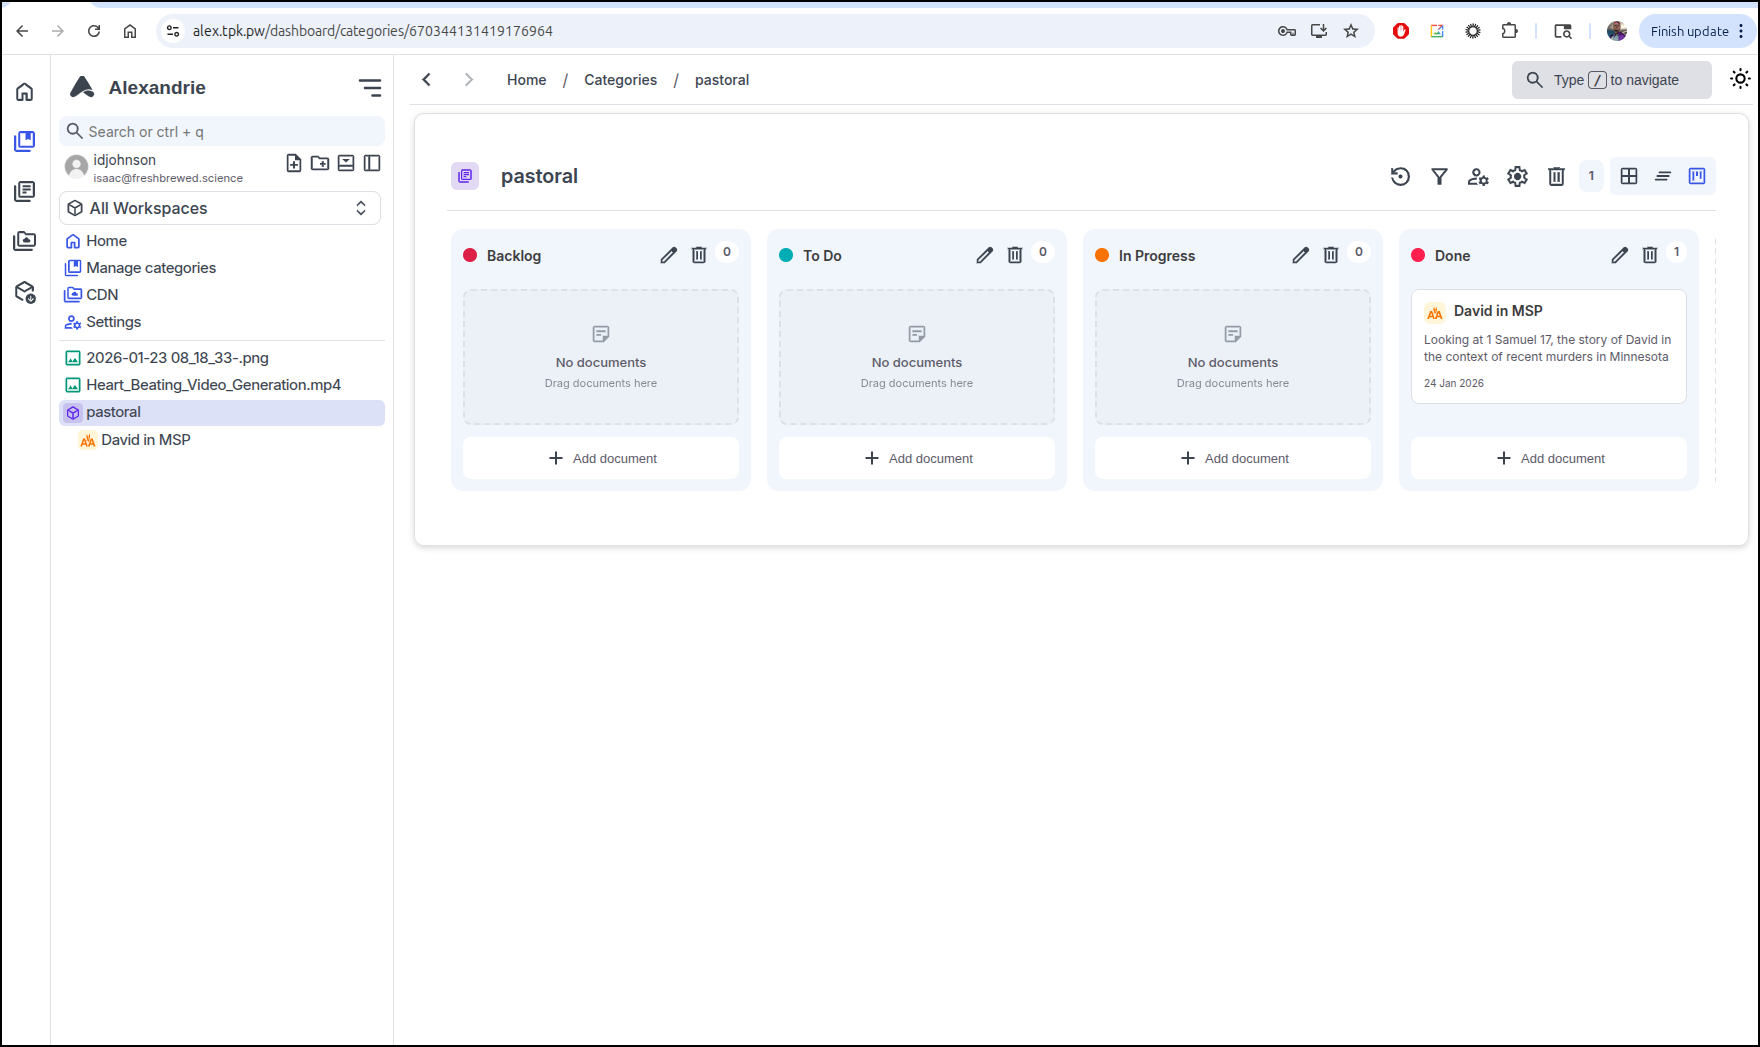The height and width of the screenshot is (1047, 1760).
Task: Open the All Workspaces dropdown
Action: tap(220, 208)
